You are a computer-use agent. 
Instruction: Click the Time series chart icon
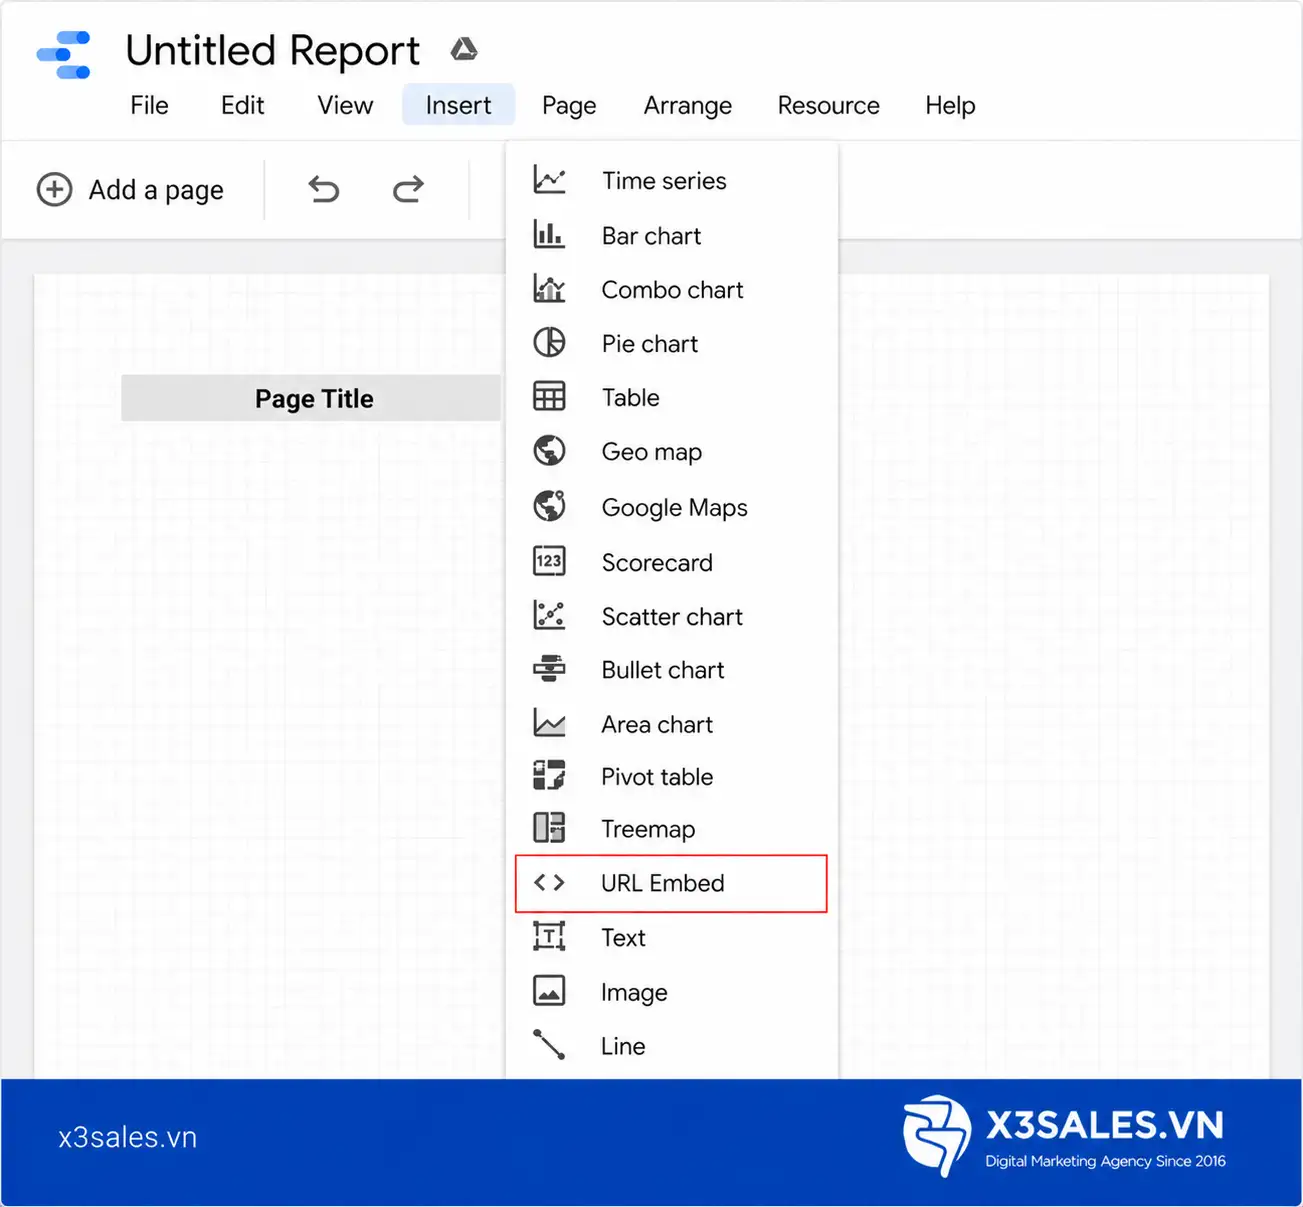point(549,180)
